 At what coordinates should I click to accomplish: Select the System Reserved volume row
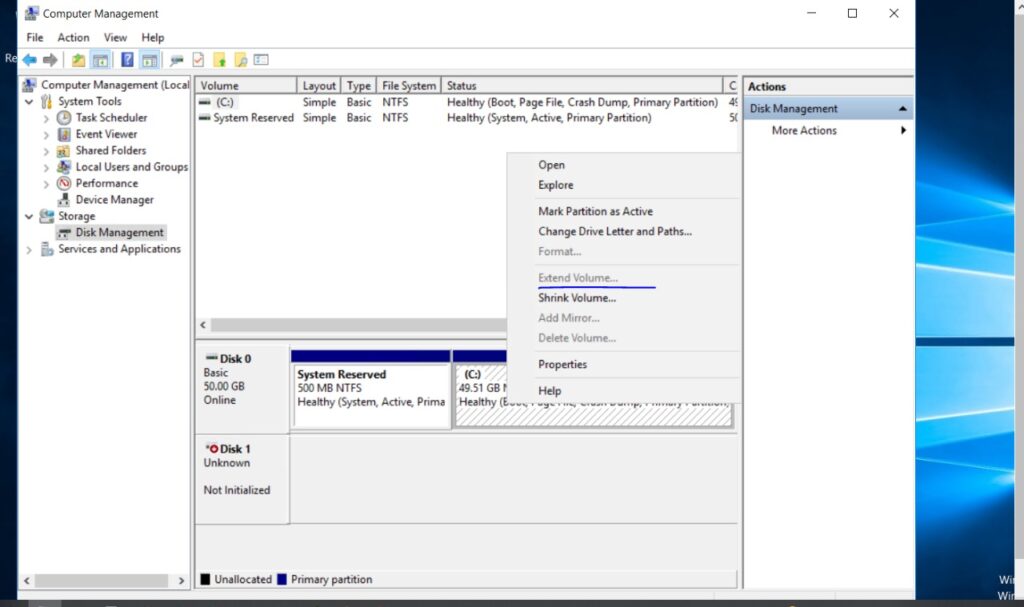pos(466,118)
